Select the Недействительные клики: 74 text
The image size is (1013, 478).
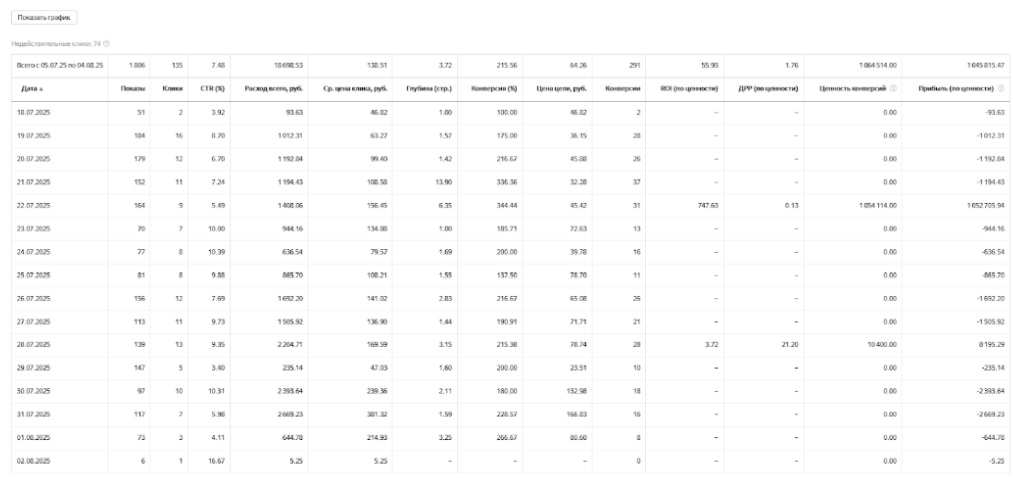pos(56,43)
